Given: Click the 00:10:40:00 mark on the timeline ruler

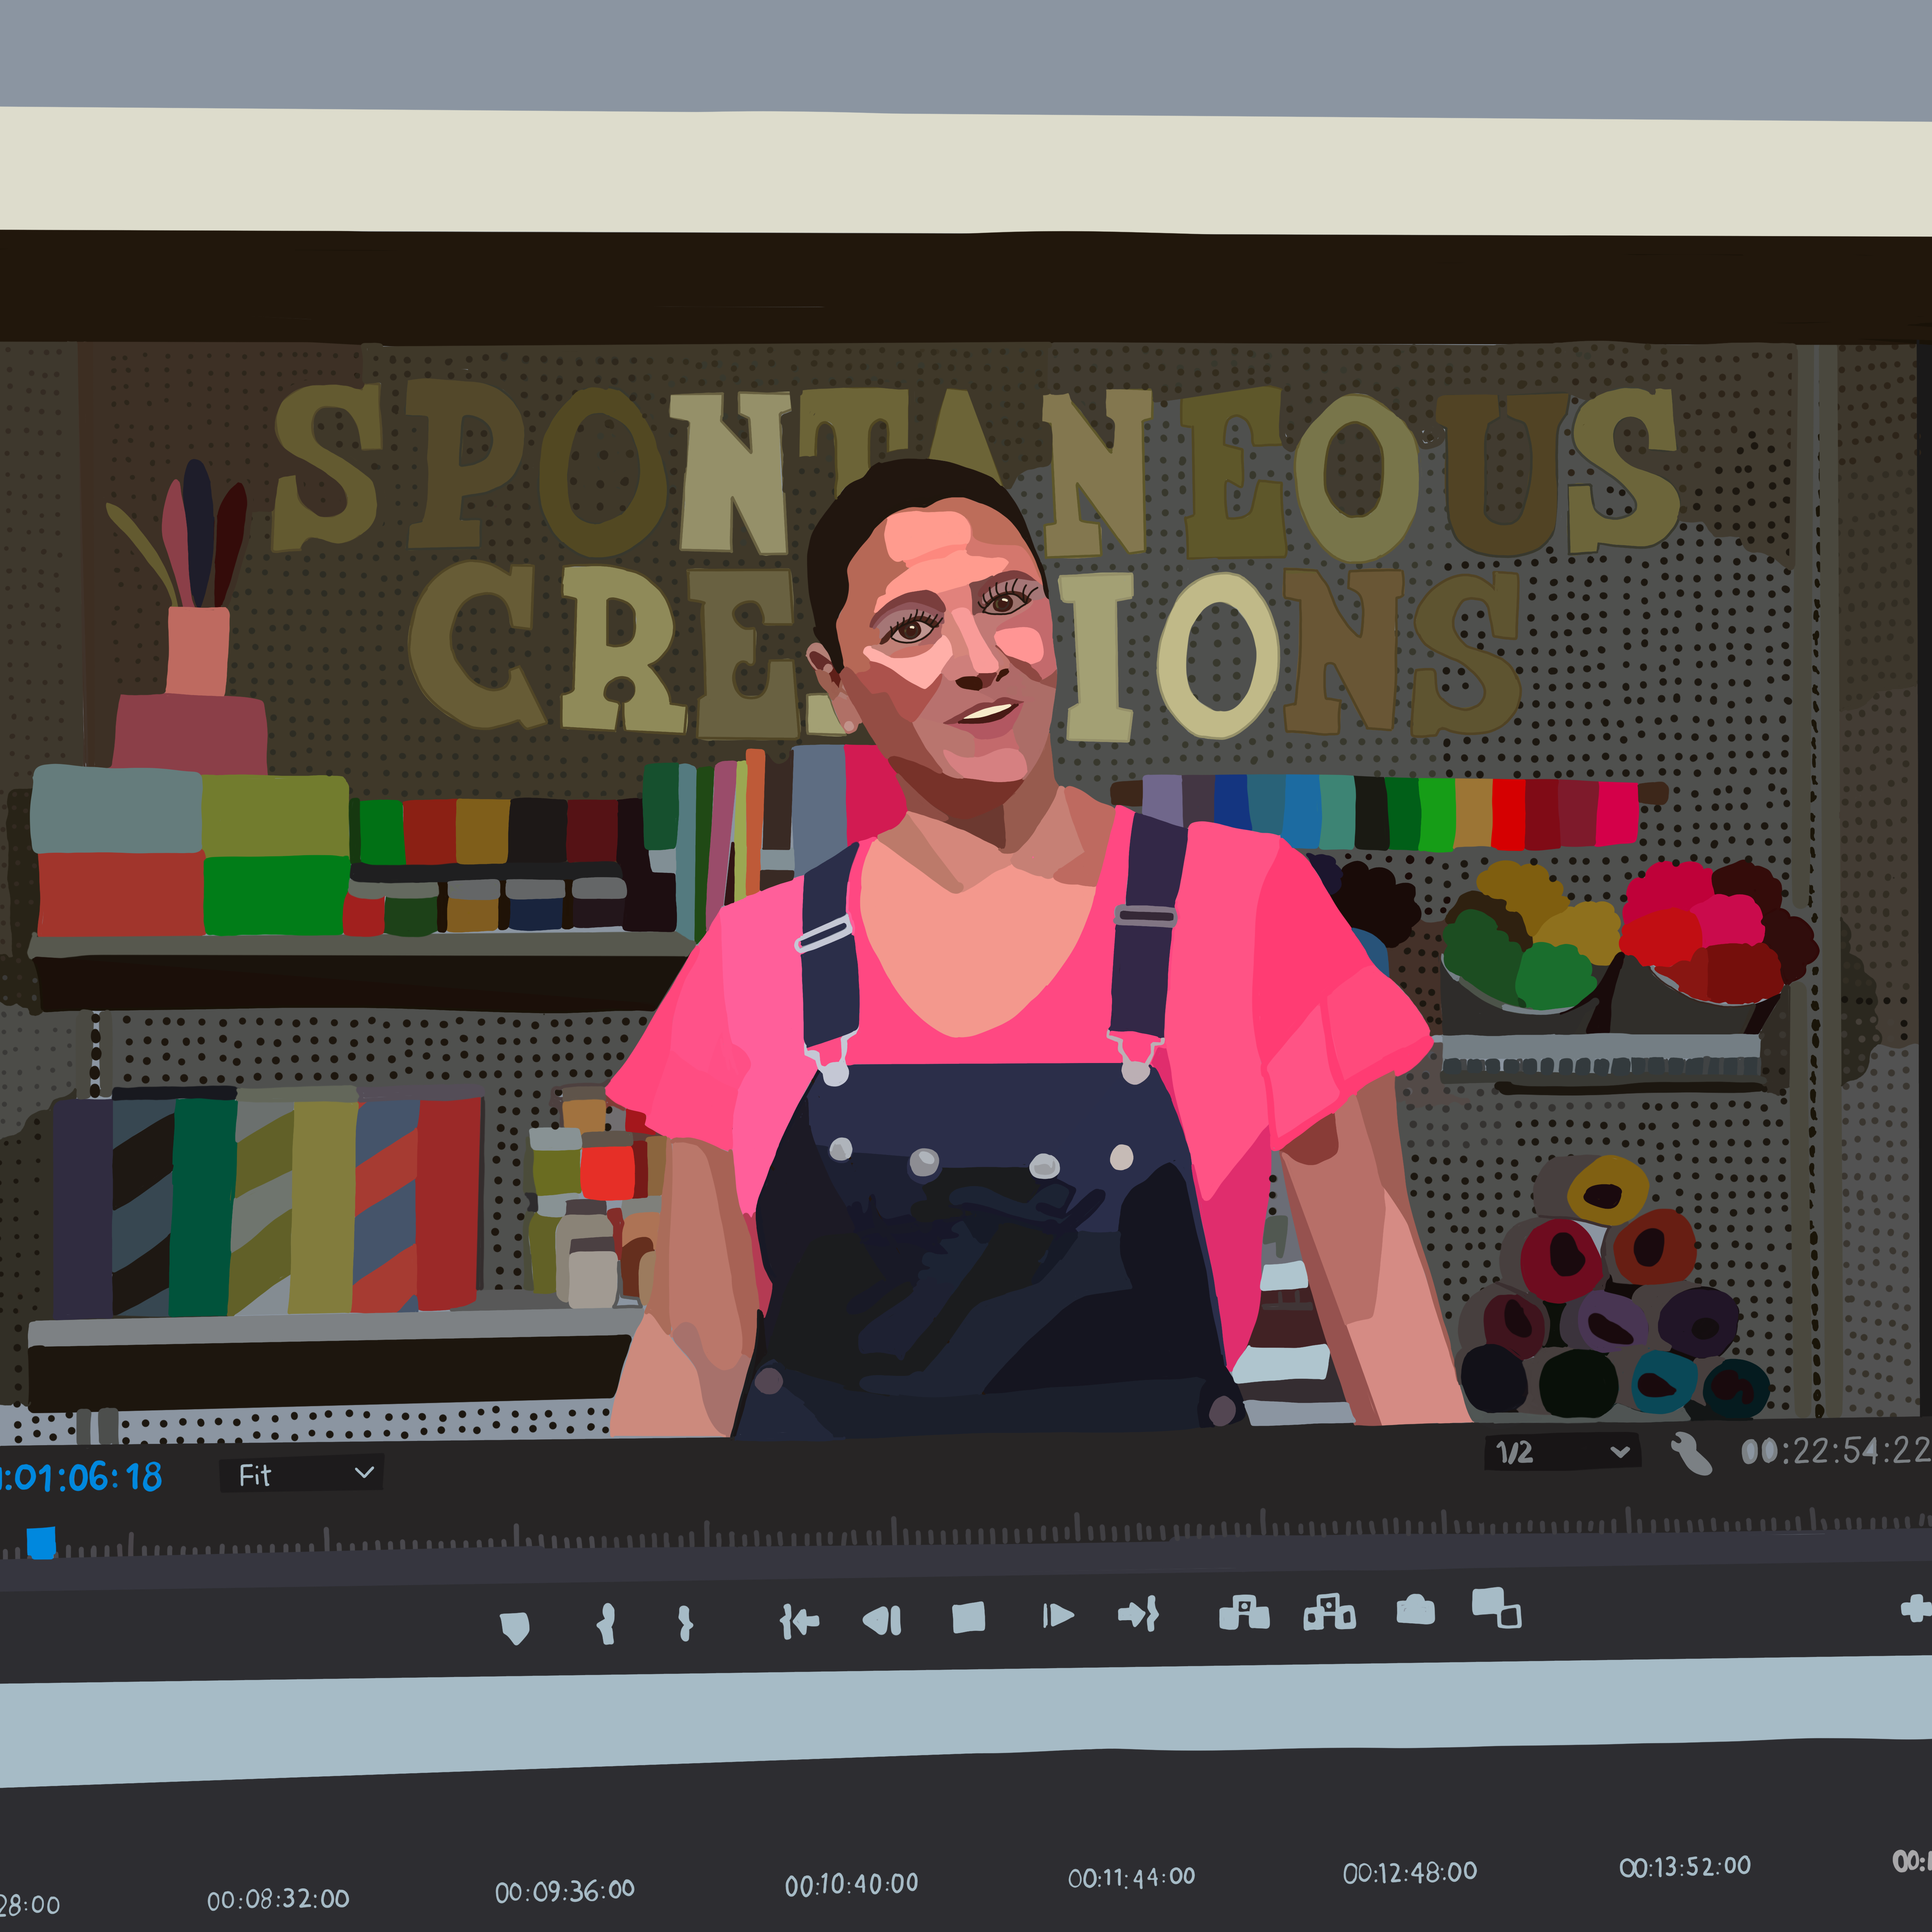Looking at the screenshot, I should (x=851, y=1885).
